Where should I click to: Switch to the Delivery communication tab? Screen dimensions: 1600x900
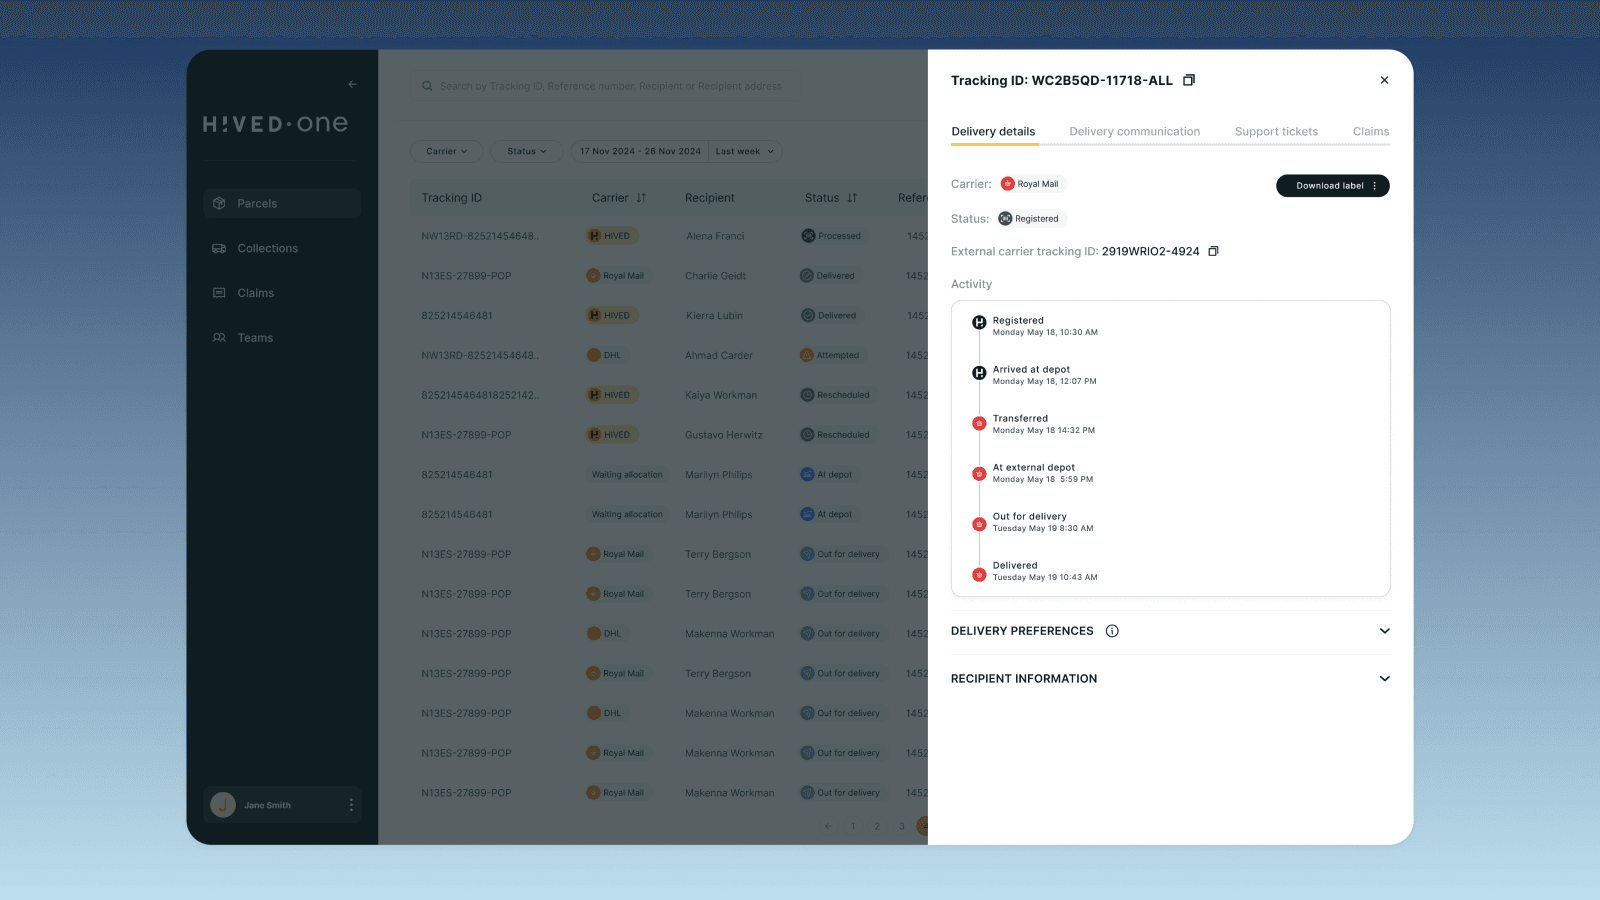pos(1135,131)
